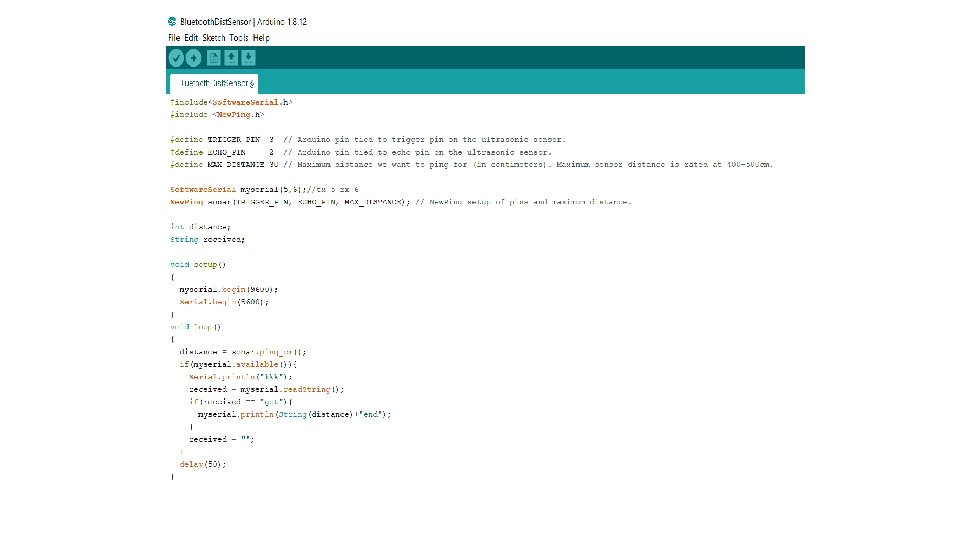The width and height of the screenshot is (960, 540).
Task: Open a sketch with the Open icon
Action: point(231,58)
